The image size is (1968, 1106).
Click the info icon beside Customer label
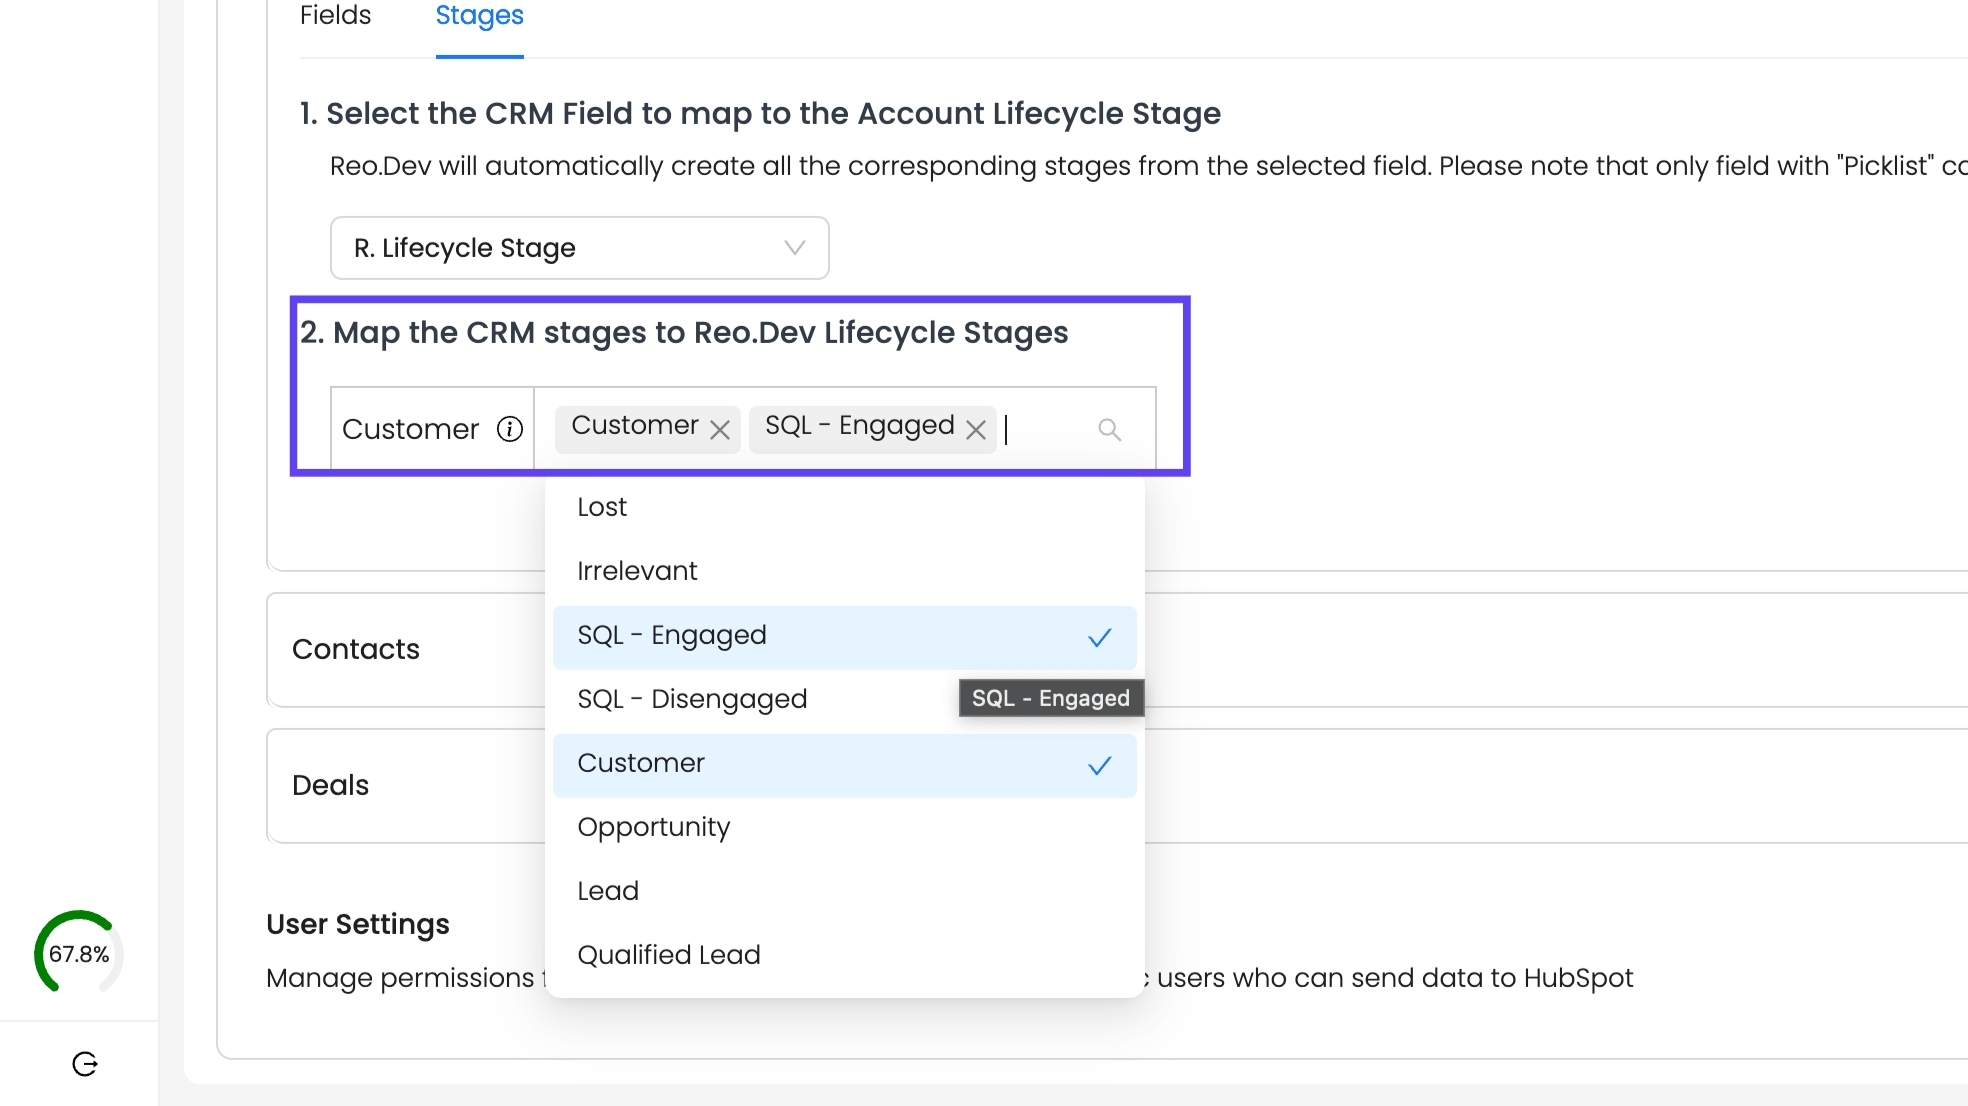(510, 429)
